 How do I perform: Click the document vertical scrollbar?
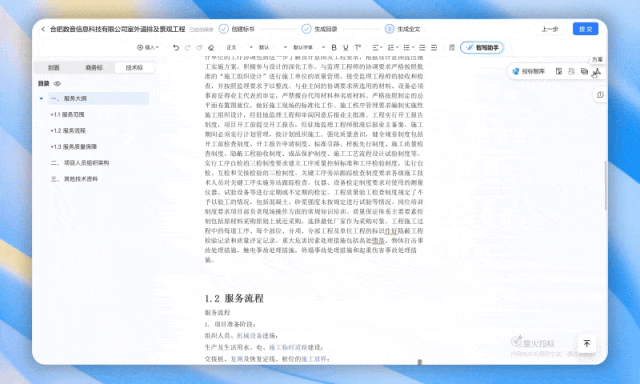coord(605,186)
